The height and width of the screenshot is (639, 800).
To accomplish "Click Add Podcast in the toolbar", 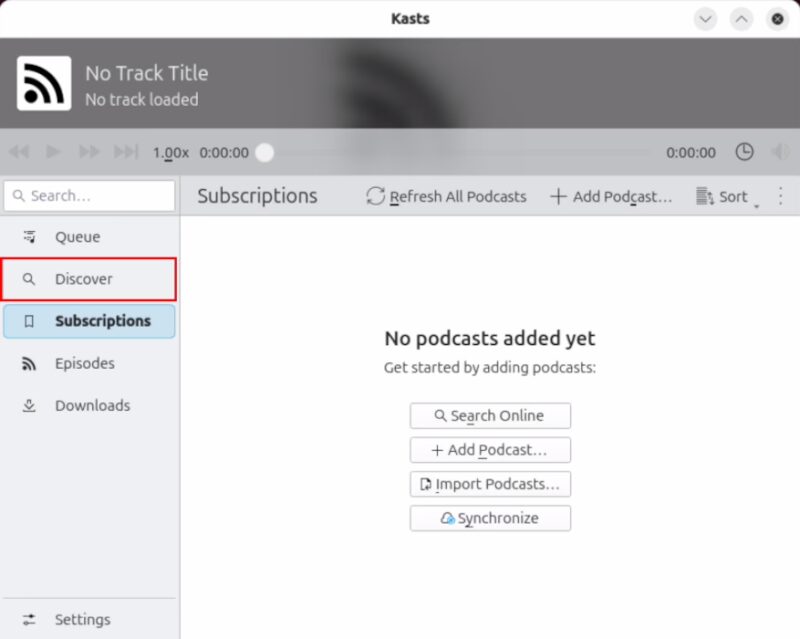I will pos(610,196).
